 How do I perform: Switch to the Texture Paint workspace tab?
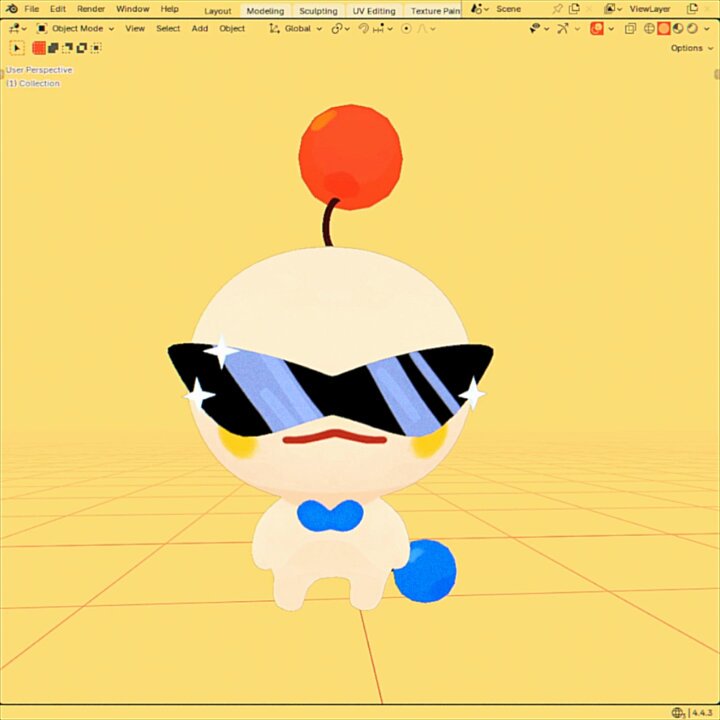(434, 11)
